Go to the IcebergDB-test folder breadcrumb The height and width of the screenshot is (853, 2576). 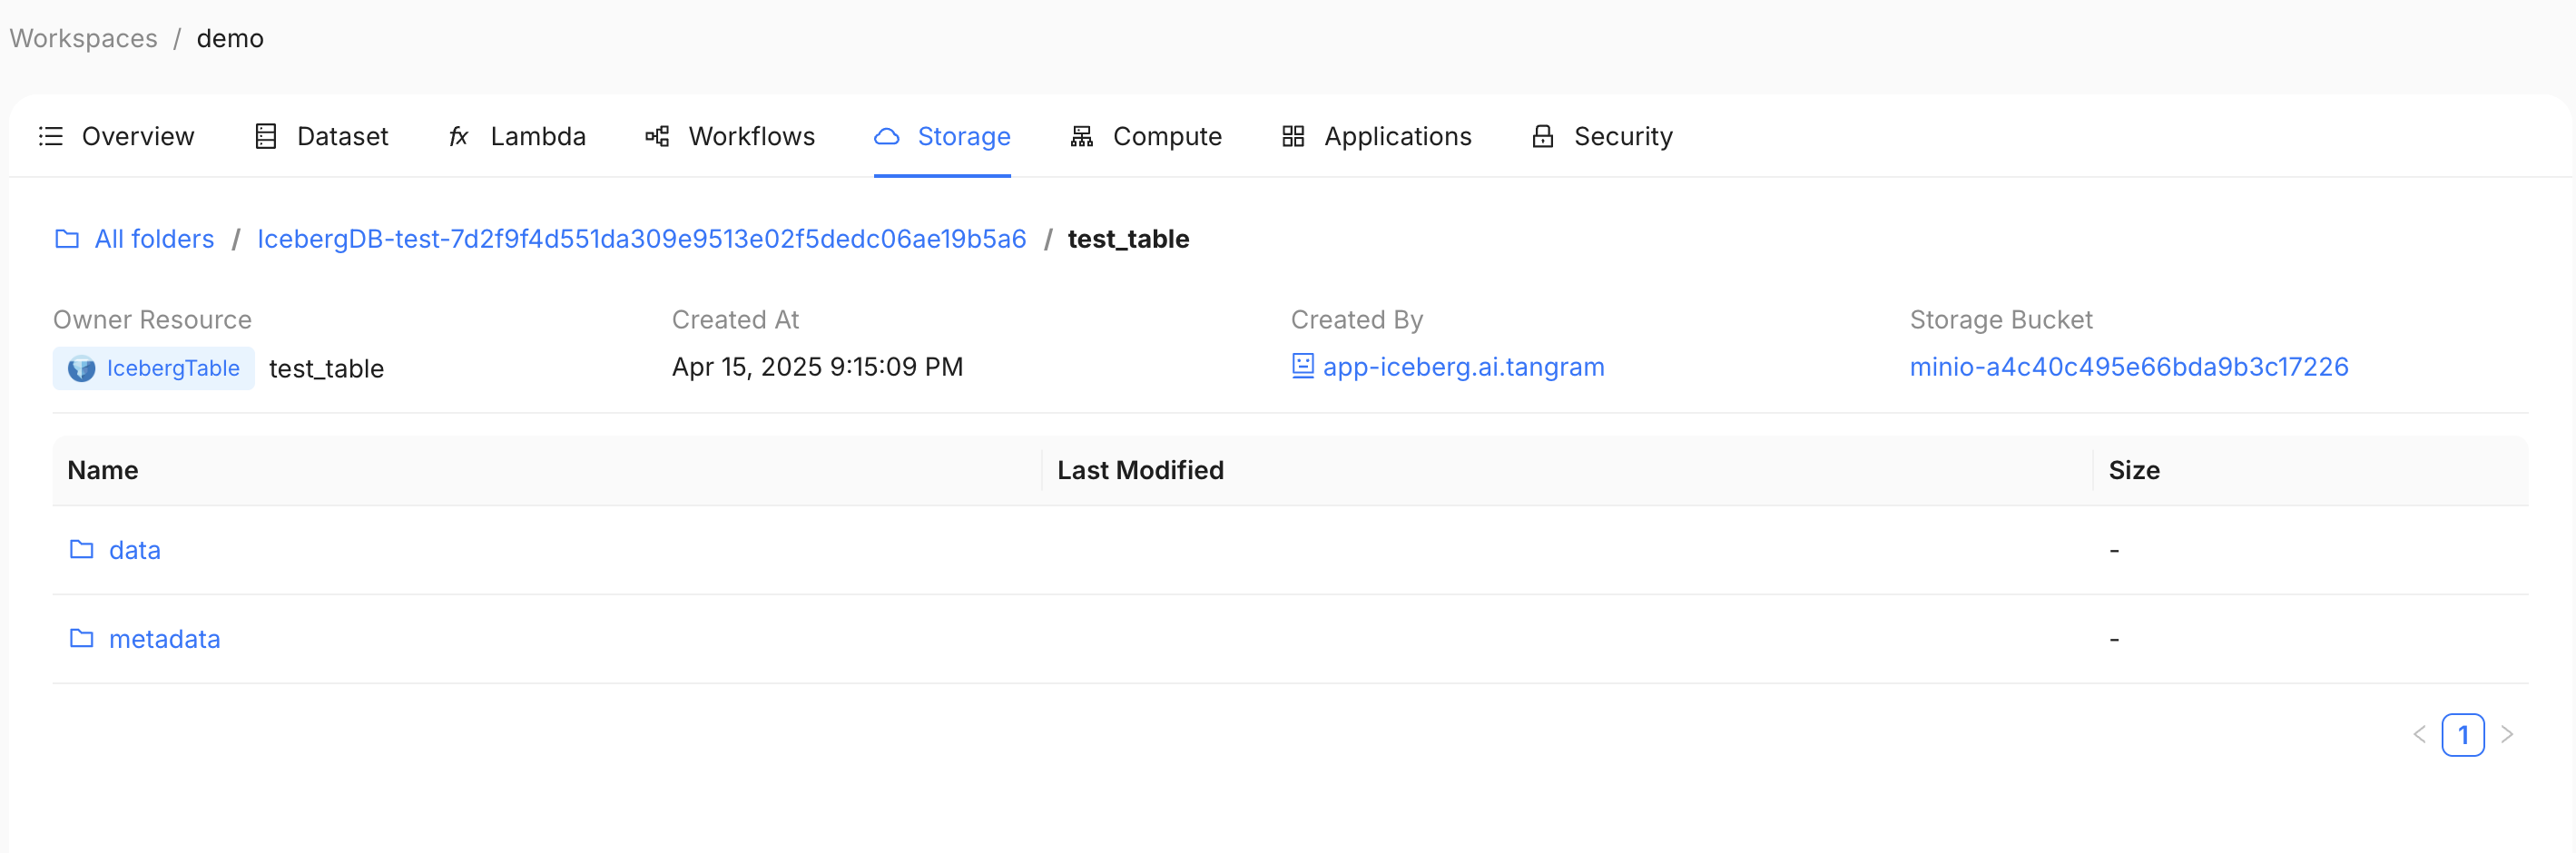[641, 239]
